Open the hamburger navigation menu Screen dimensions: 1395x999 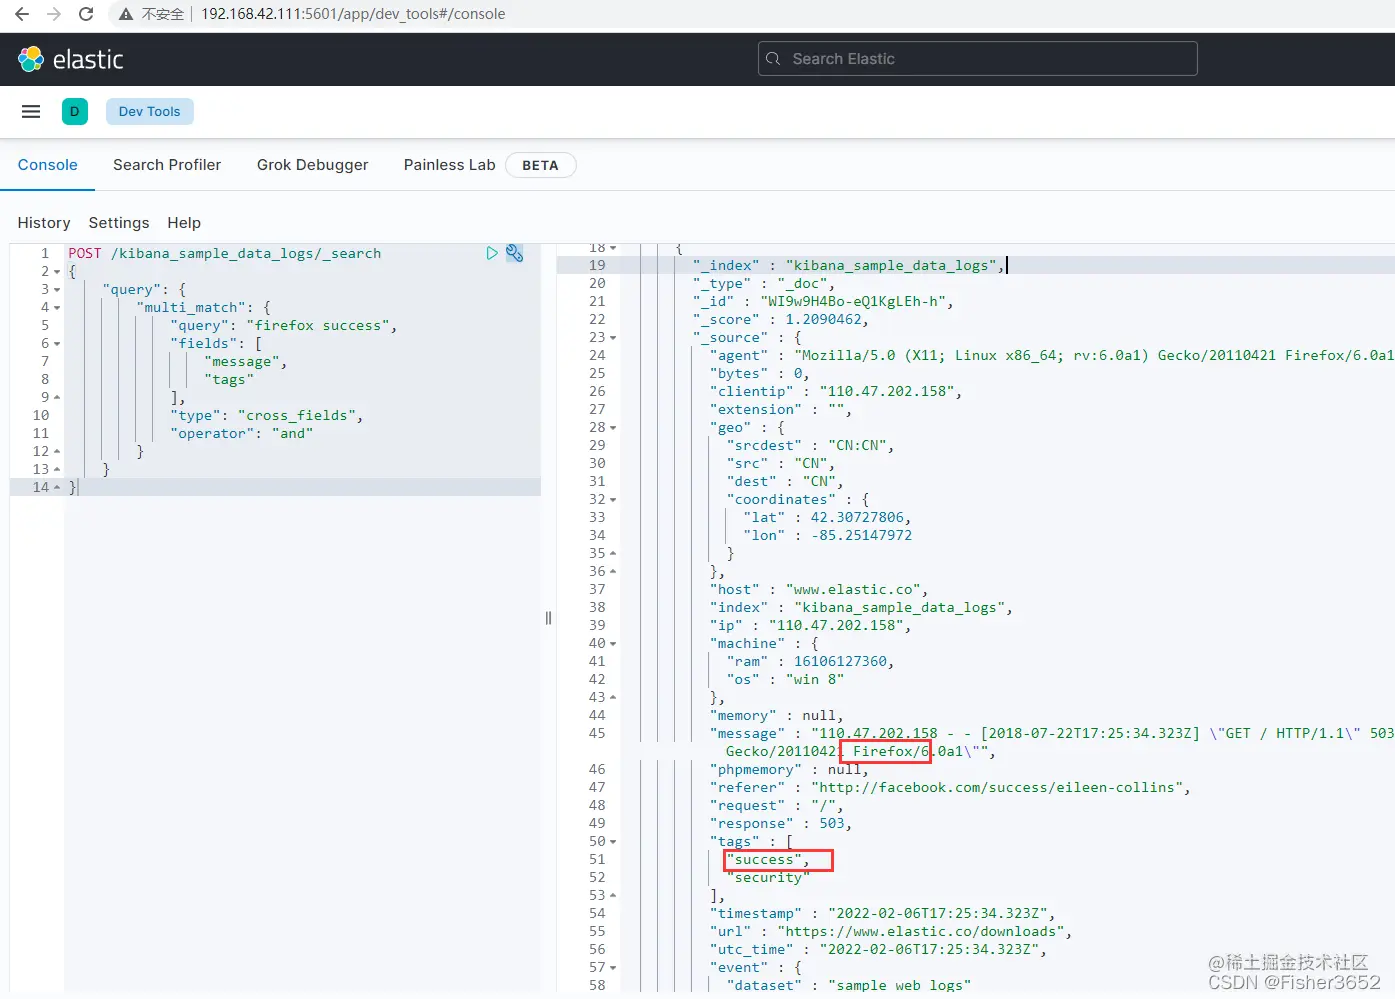click(31, 111)
